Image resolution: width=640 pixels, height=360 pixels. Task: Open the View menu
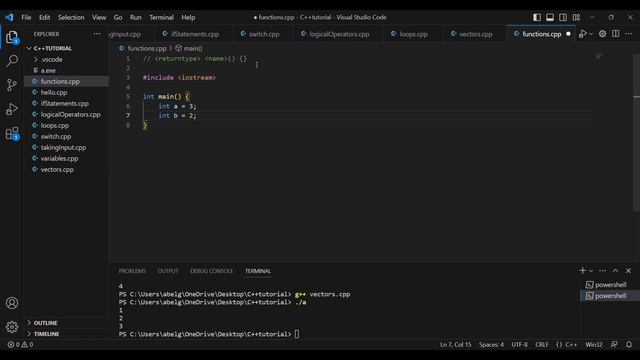[x=99, y=17]
